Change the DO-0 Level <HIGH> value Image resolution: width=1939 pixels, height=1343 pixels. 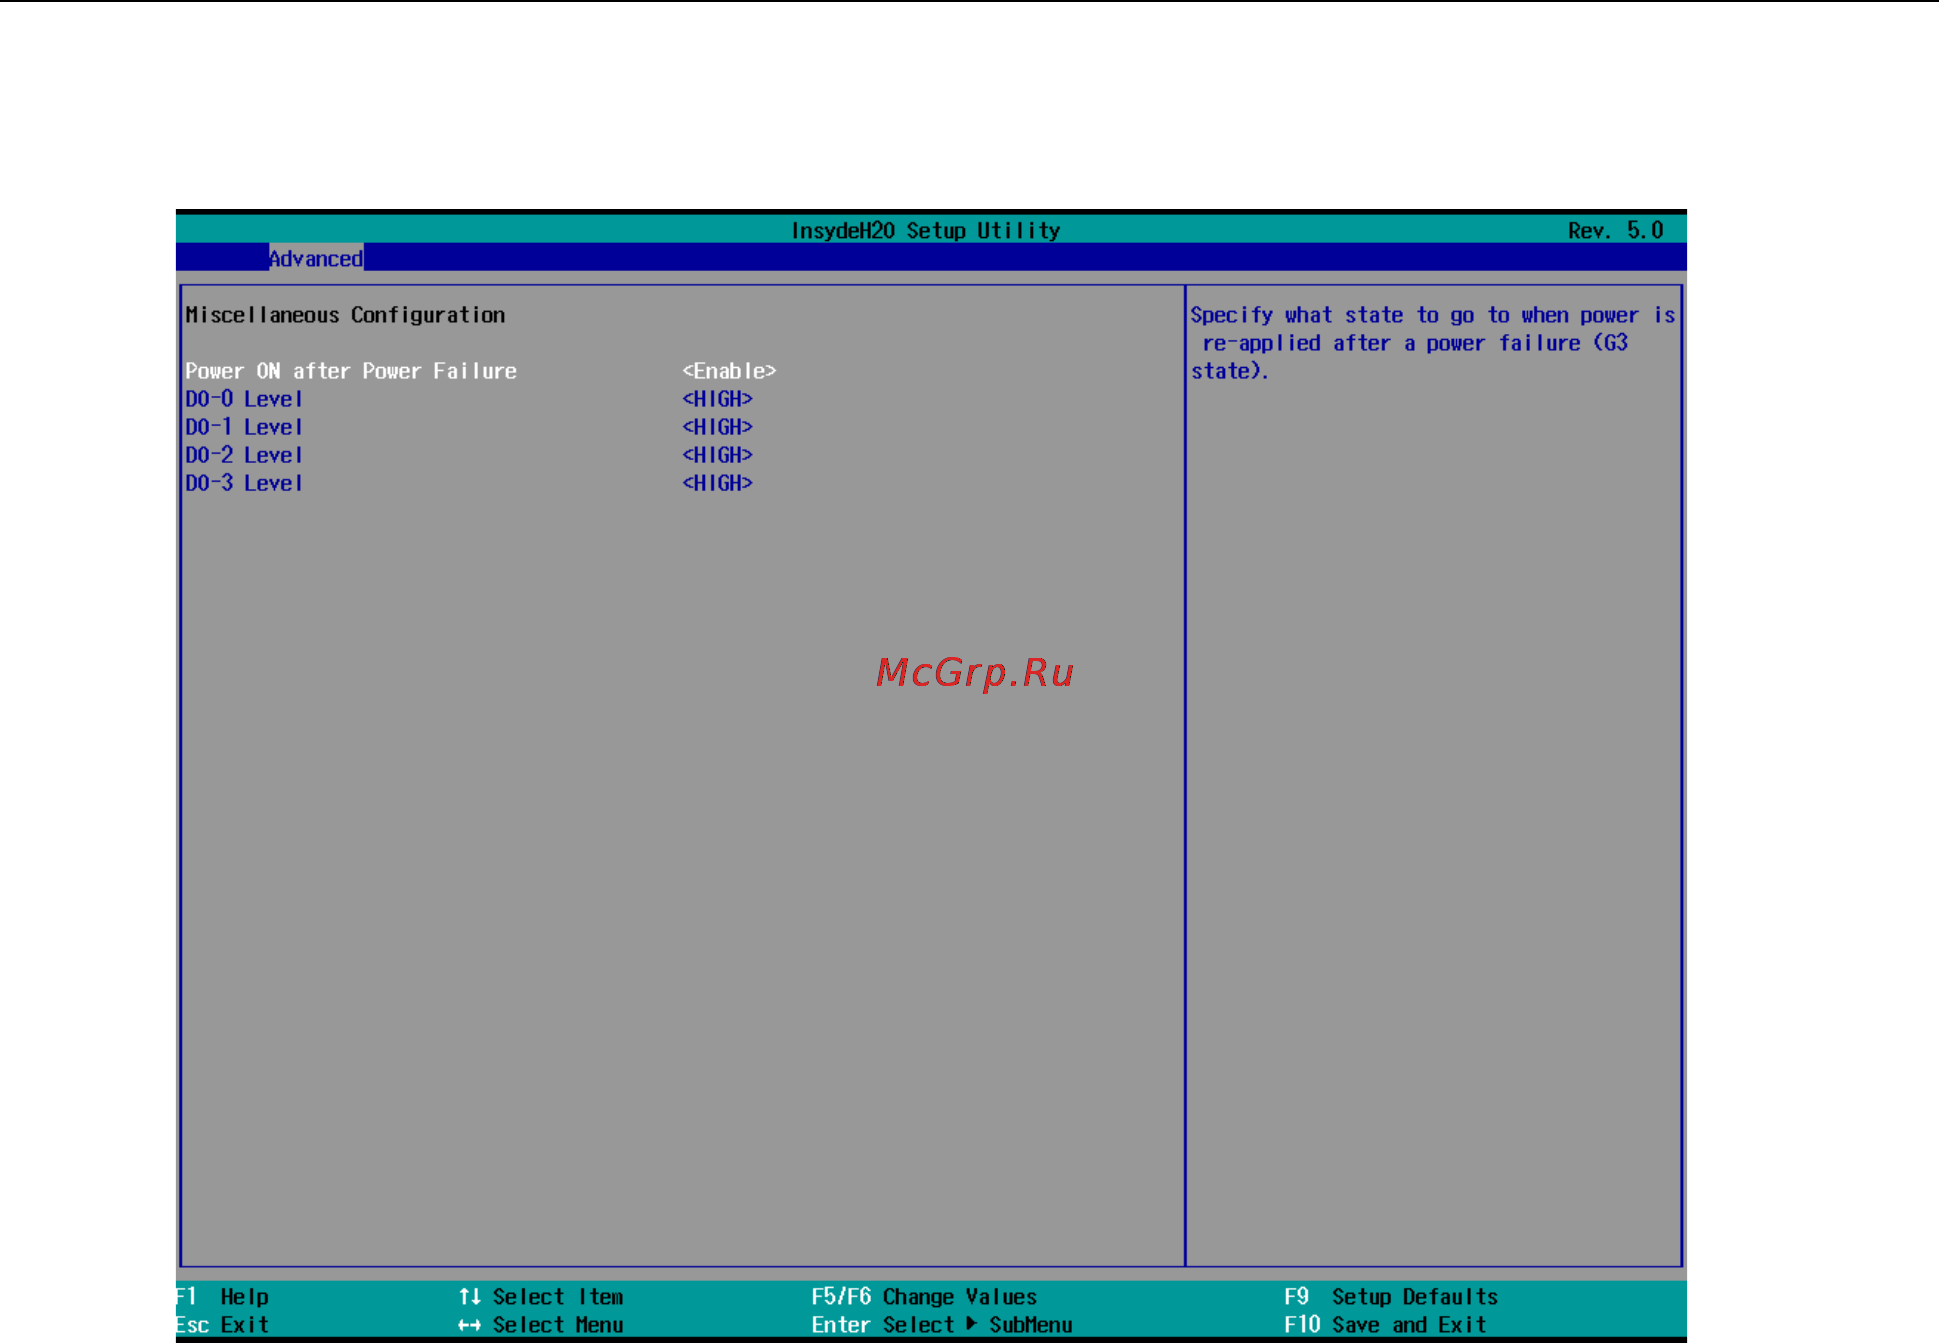tap(717, 399)
